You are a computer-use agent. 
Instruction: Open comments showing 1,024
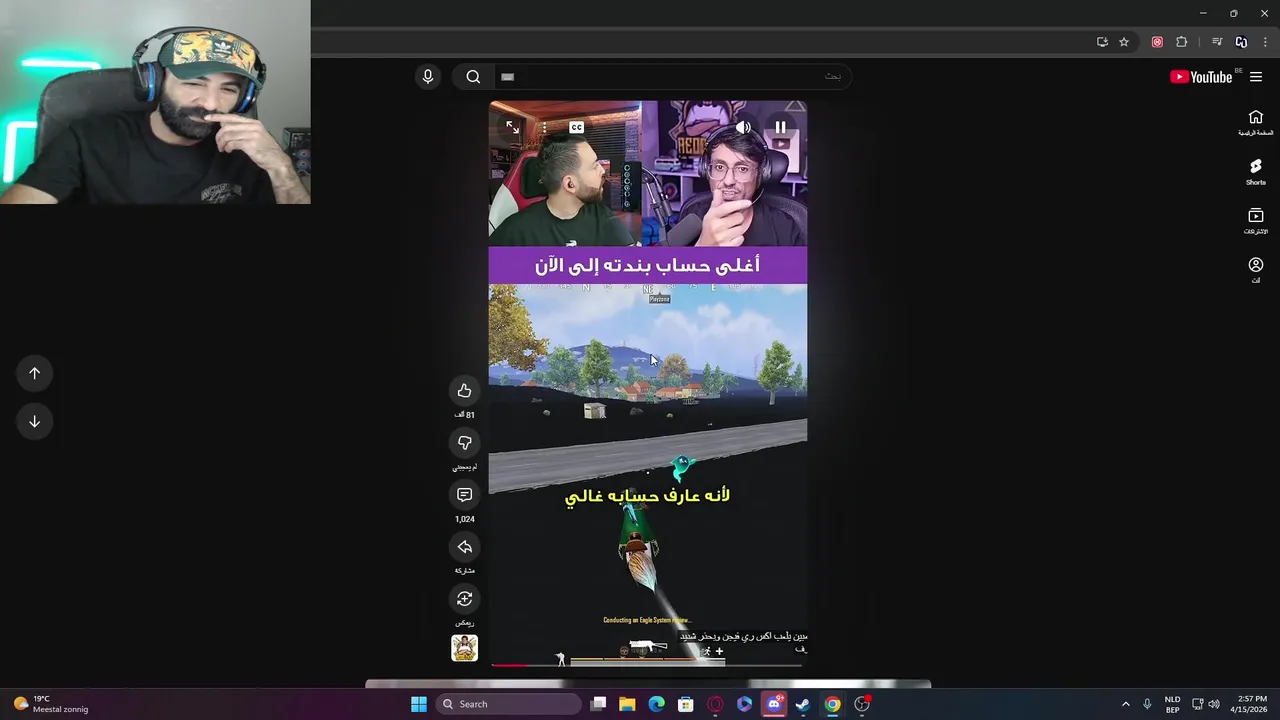point(464,495)
